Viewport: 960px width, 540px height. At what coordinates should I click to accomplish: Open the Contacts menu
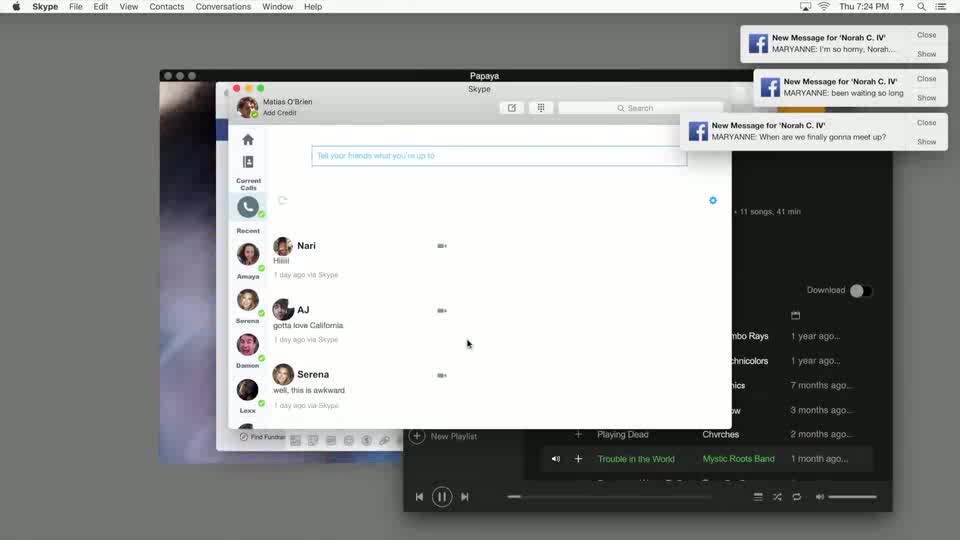[x=167, y=7]
